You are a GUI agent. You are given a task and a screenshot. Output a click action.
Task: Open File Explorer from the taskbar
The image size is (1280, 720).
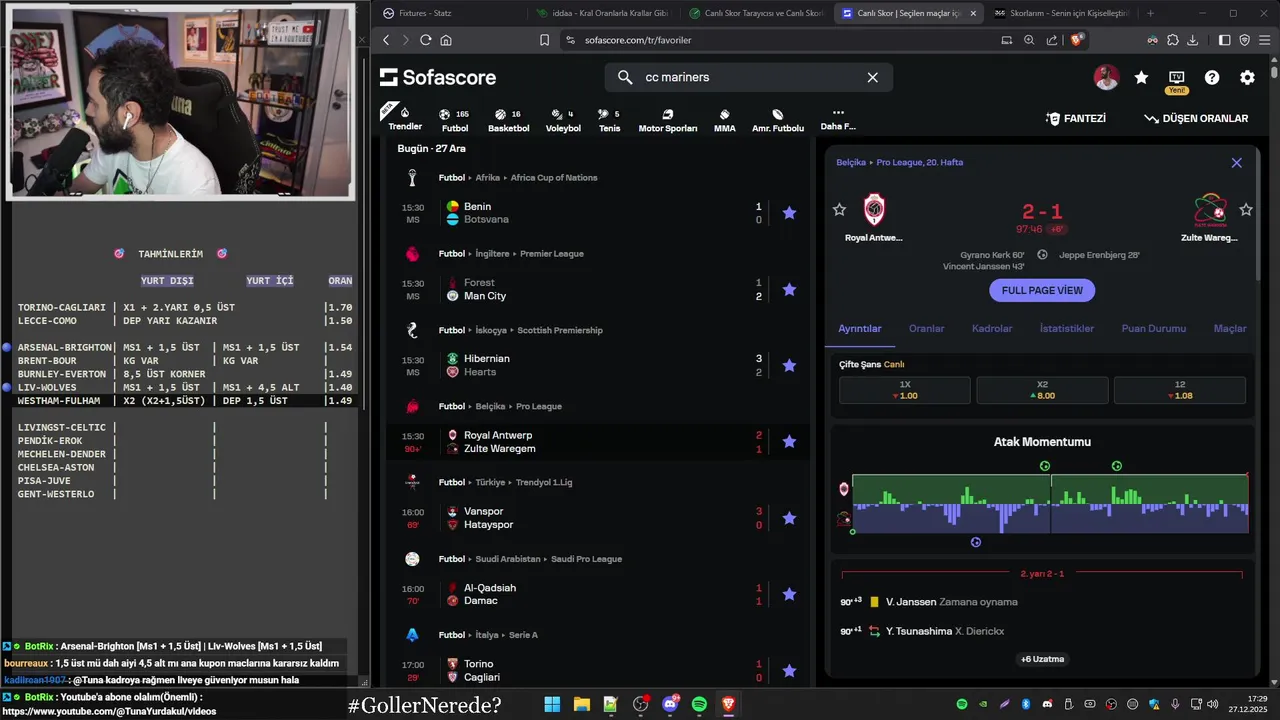tap(581, 704)
